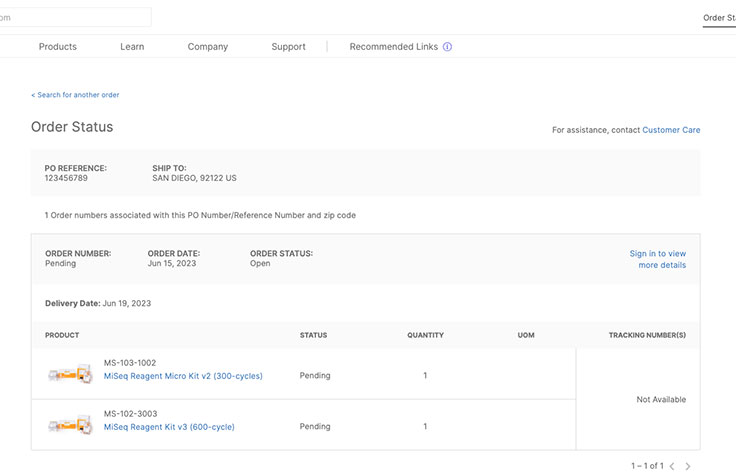Expand Recommended Links menu

(394, 47)
